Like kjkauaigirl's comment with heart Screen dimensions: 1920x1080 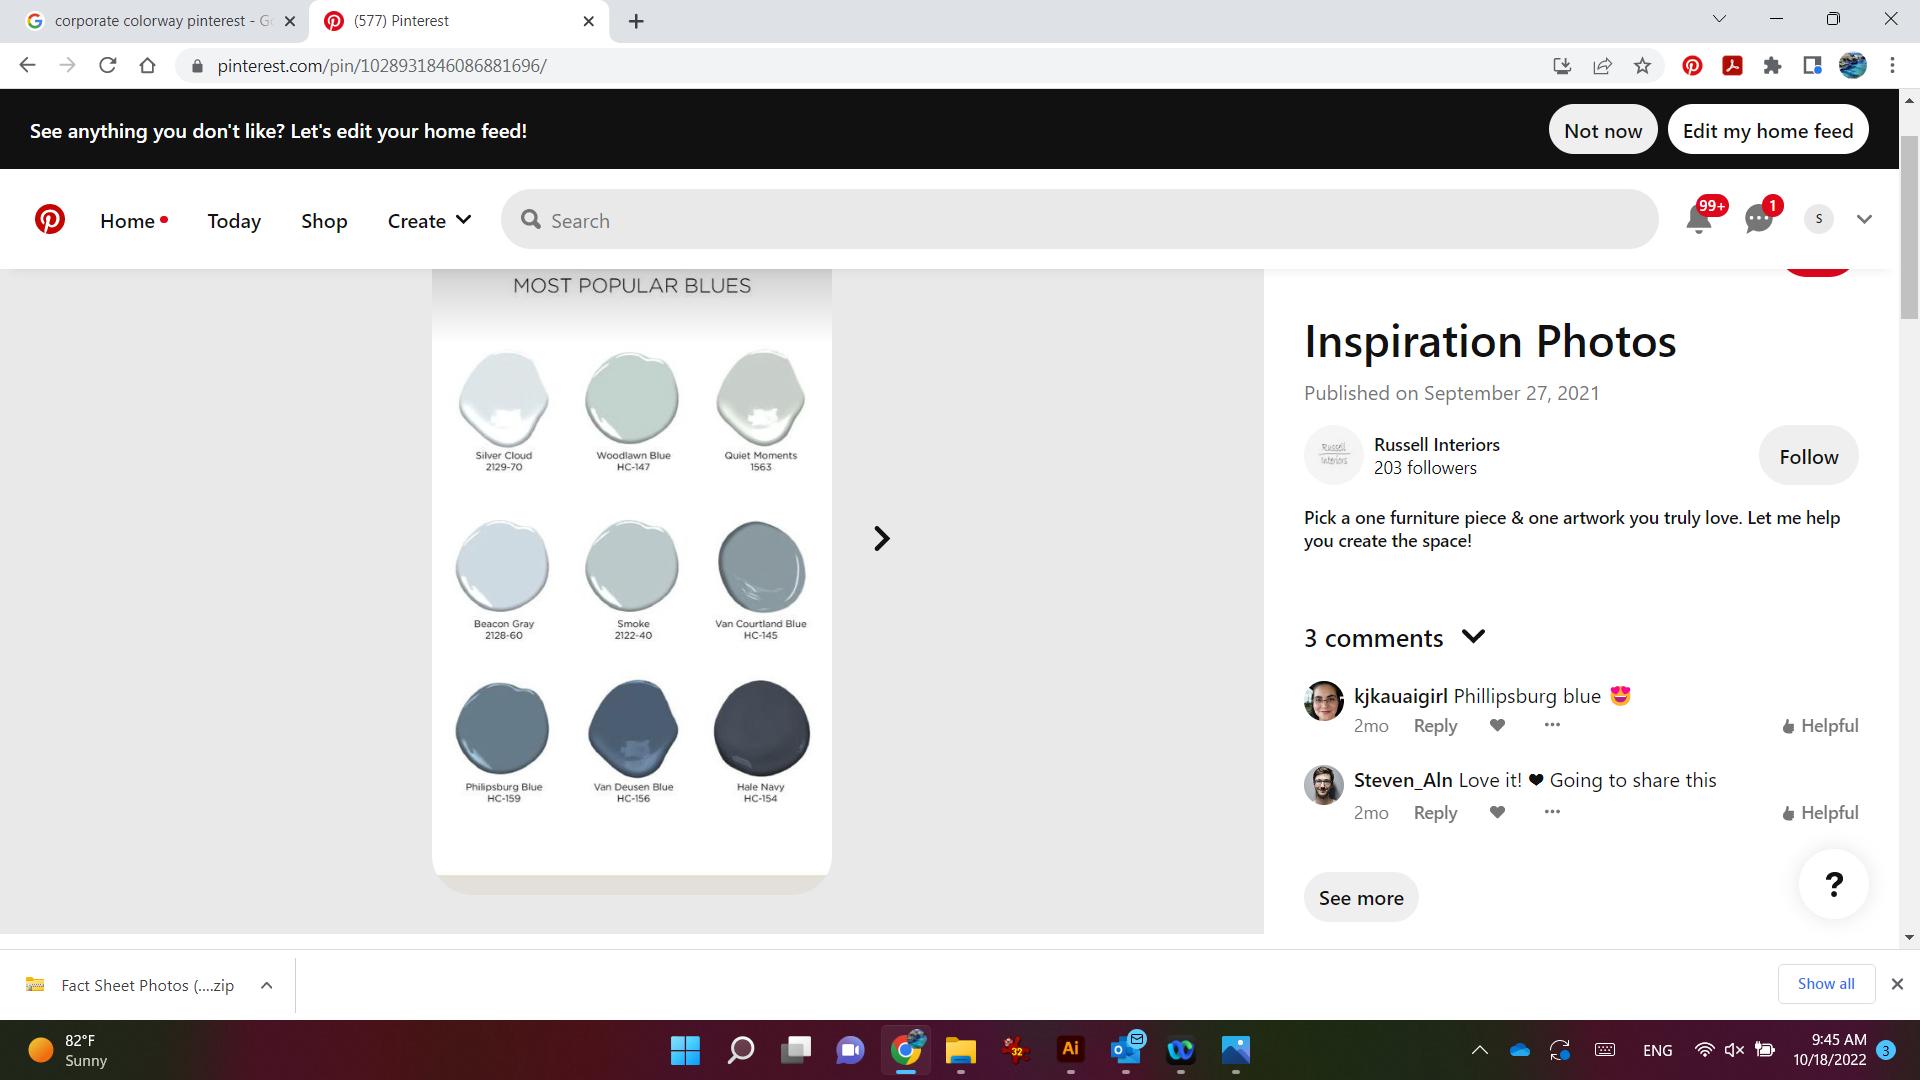point(1497,725)
